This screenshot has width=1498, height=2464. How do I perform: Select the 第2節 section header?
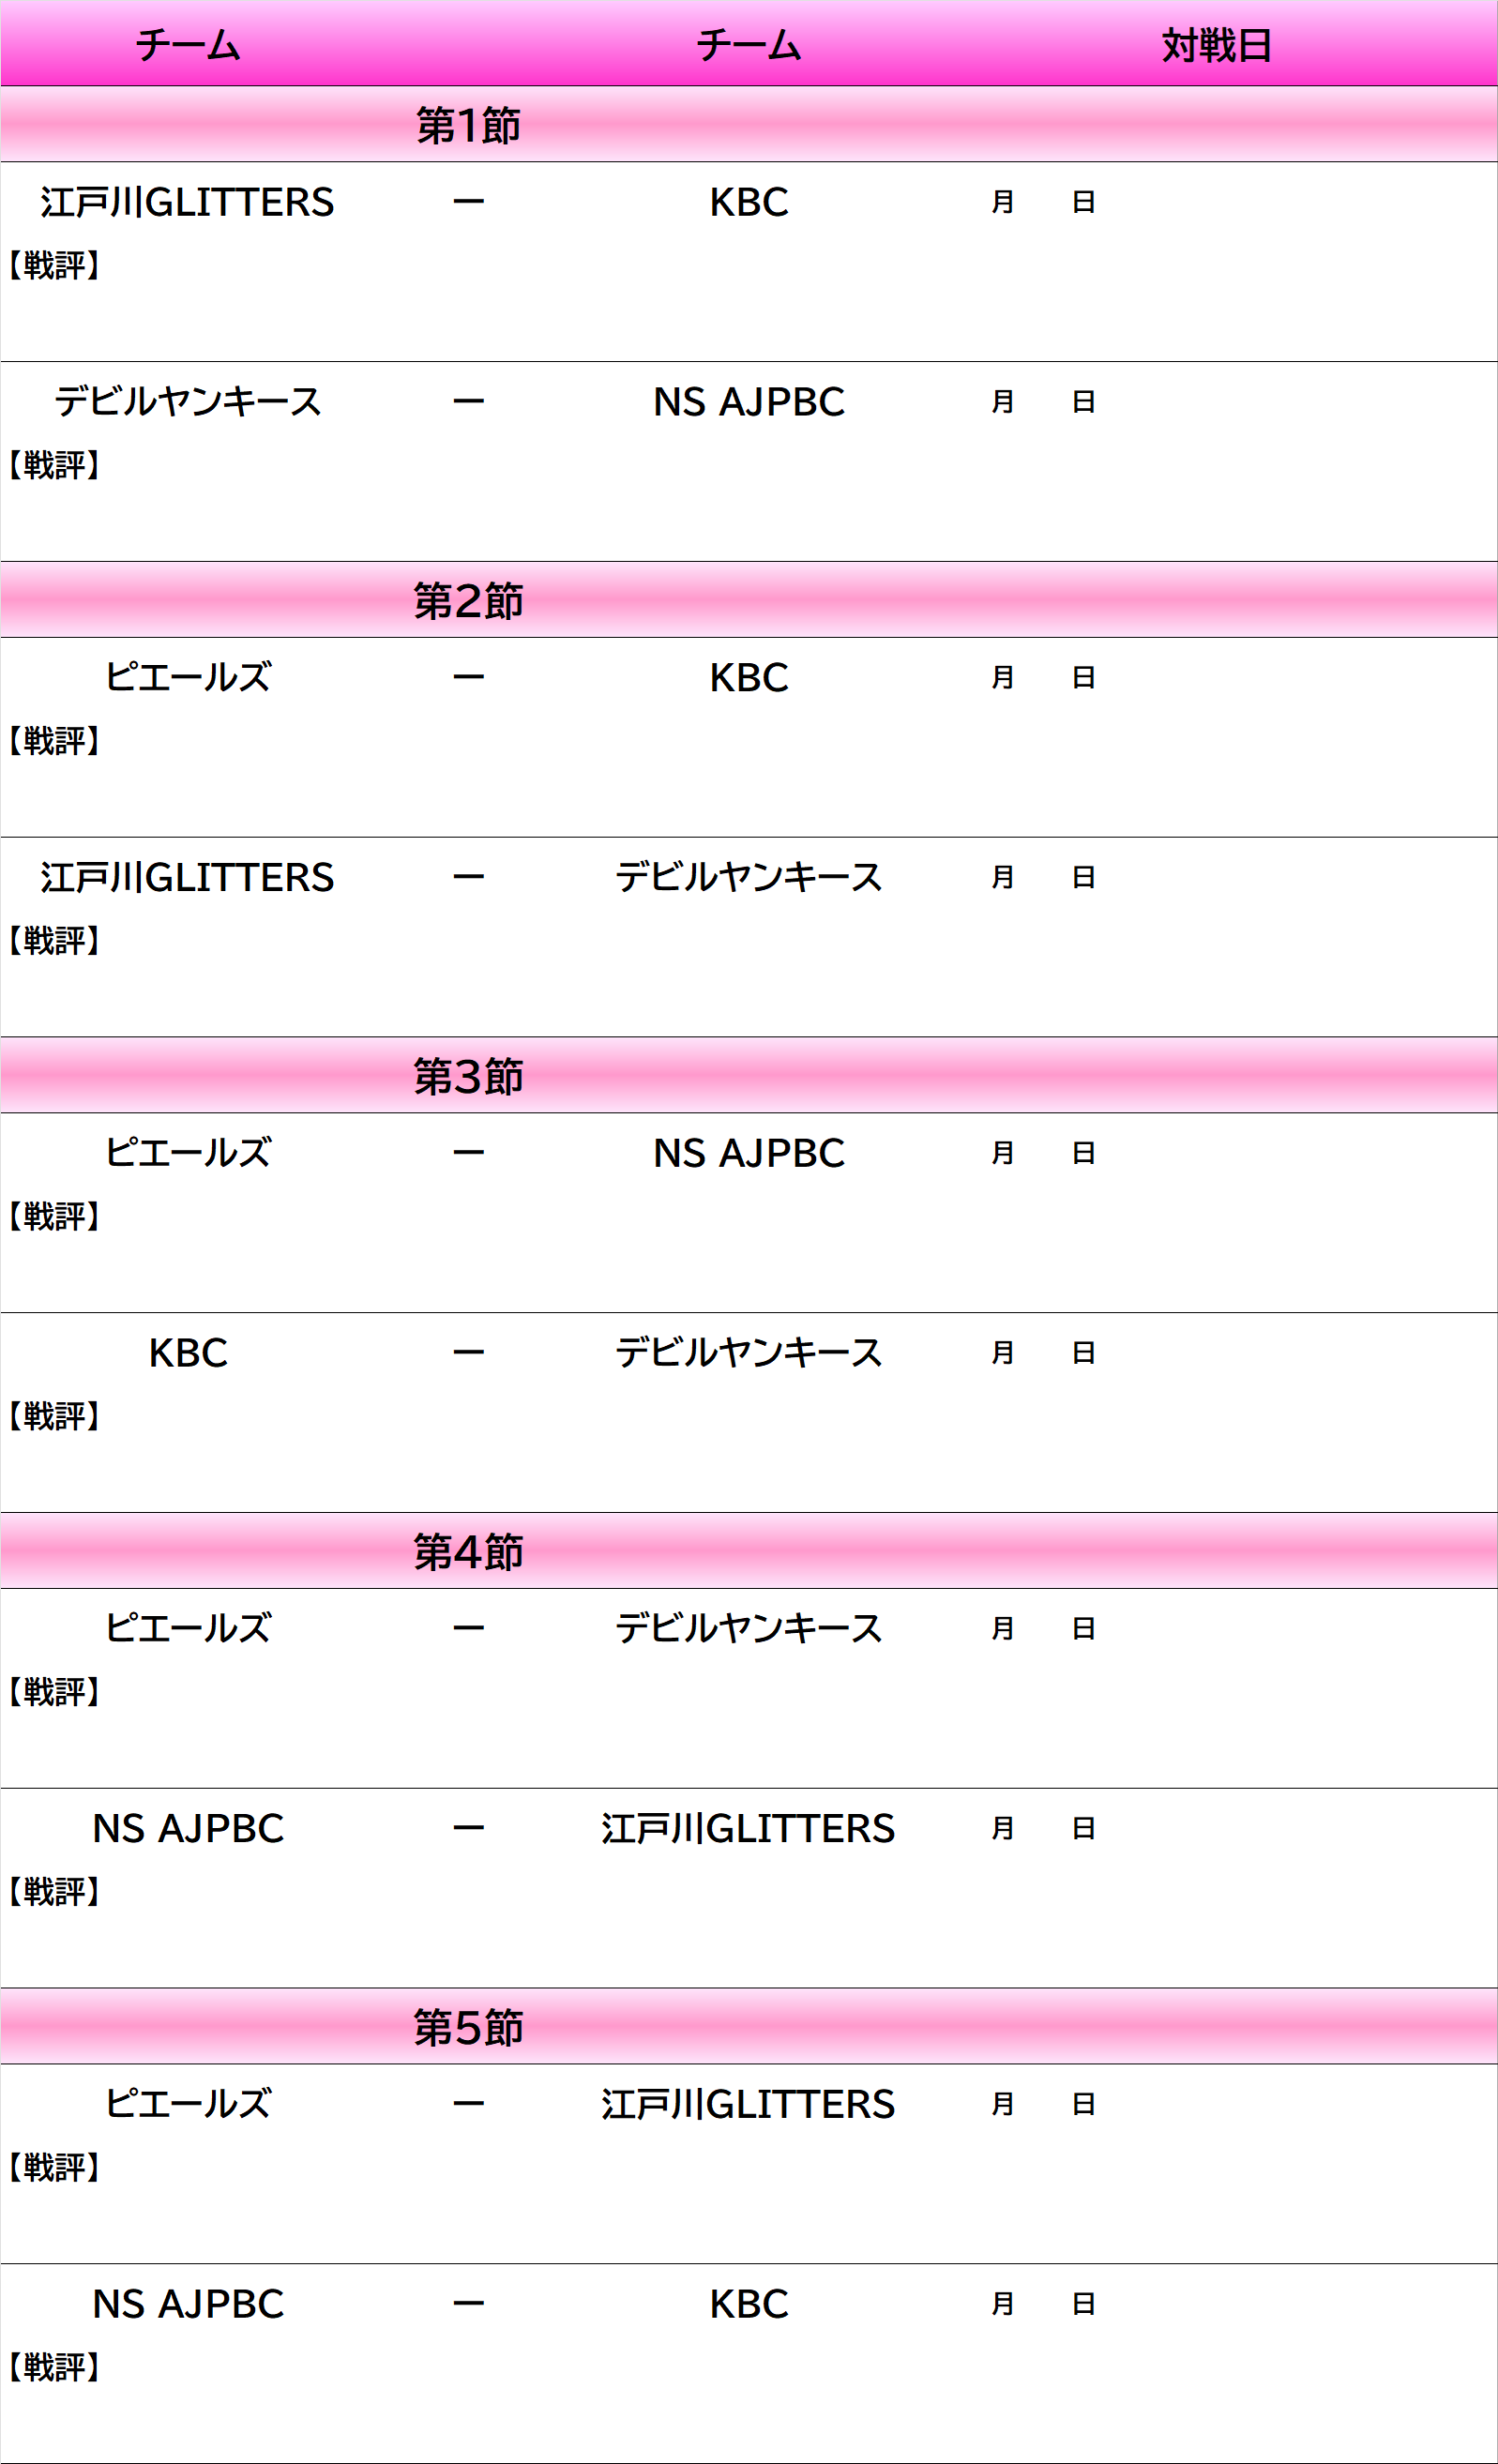(x=468, y=601)
